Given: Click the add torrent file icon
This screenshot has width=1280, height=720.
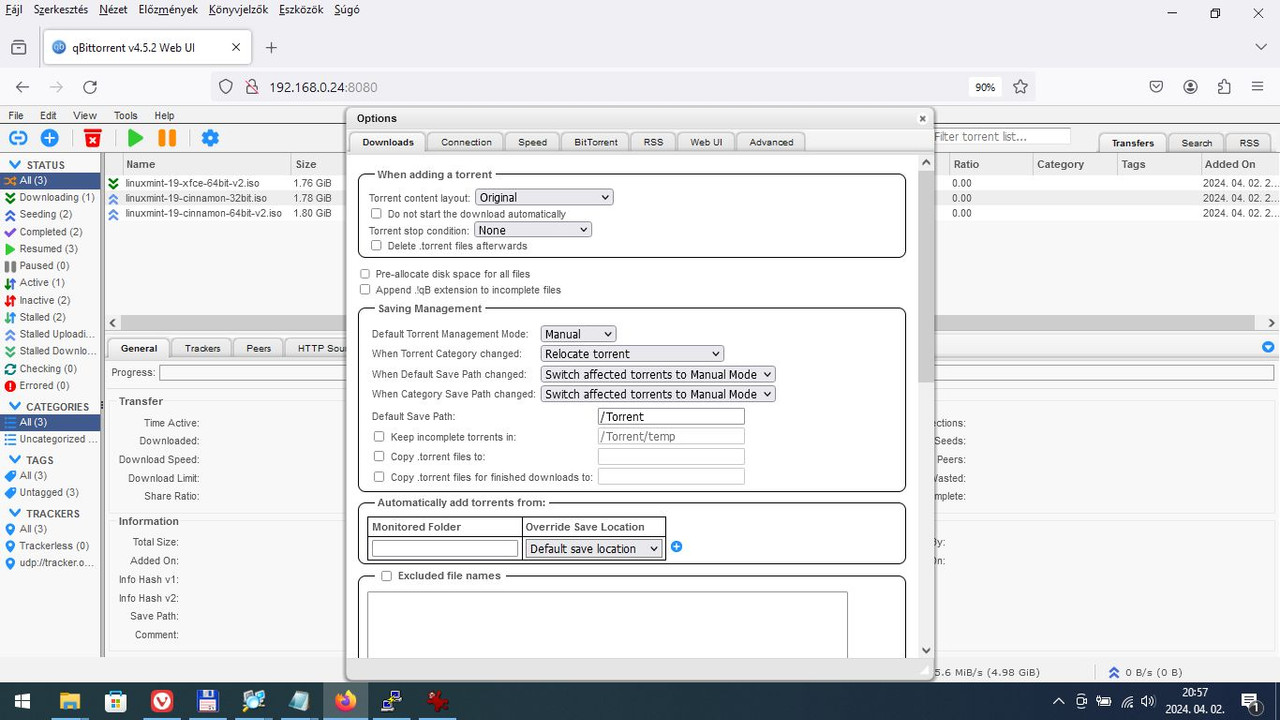Looking at the screenshot, I should [49, 137].
